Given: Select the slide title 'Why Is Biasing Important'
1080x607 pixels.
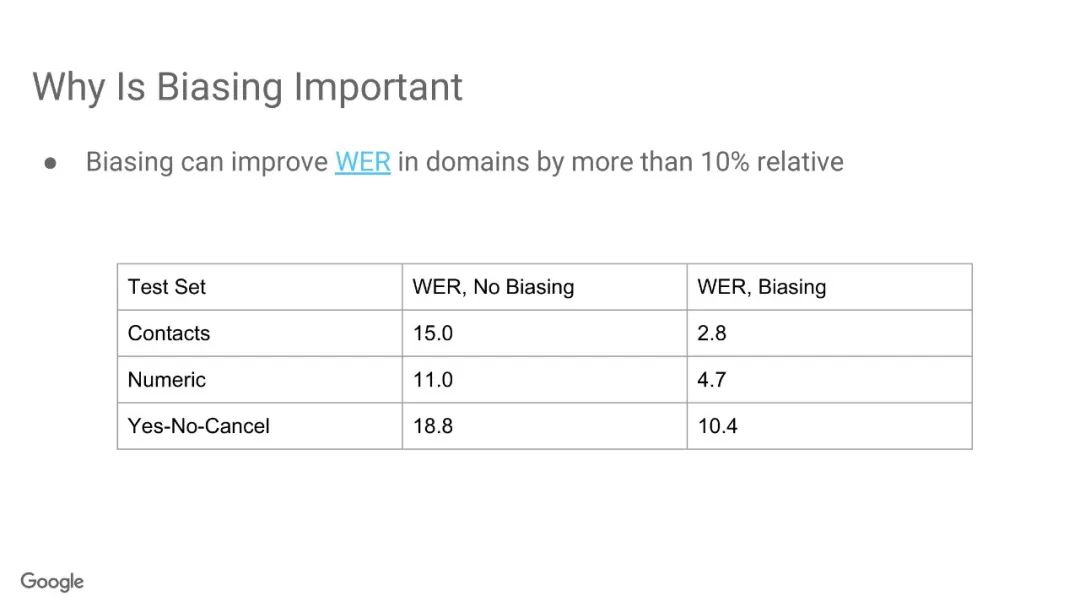Looking at the screenshot, I should pos(247,88).
